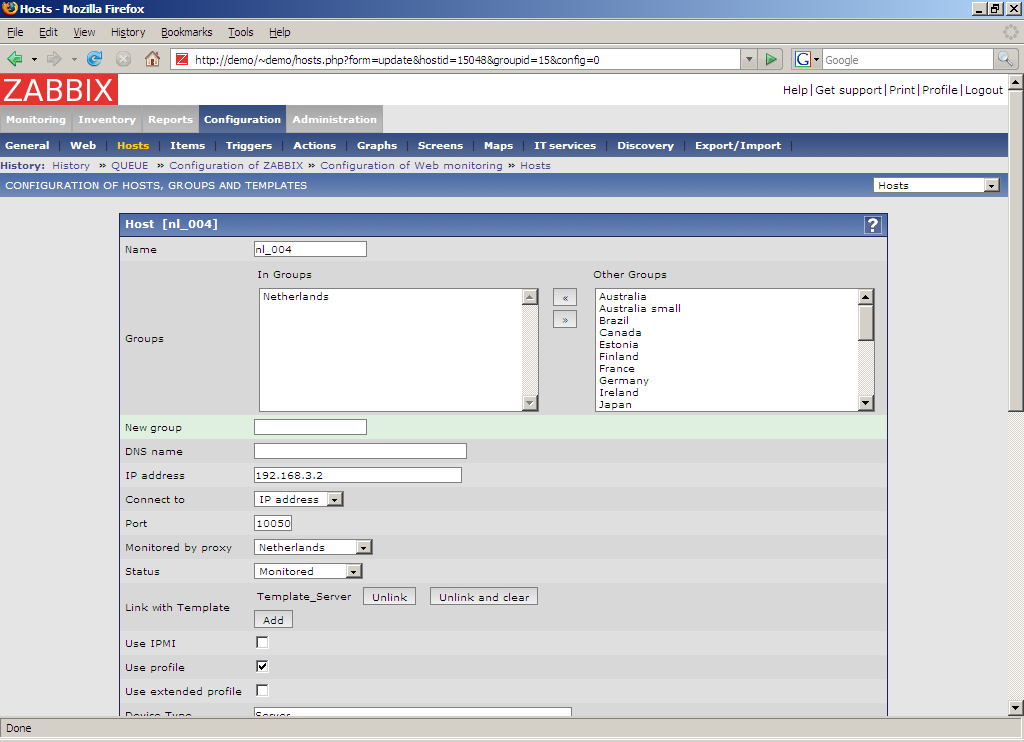This screenshot has width=1024, height=742.
Task: Unlink Template_Server with the Unlink button
Action: click(x=389, y=597)
